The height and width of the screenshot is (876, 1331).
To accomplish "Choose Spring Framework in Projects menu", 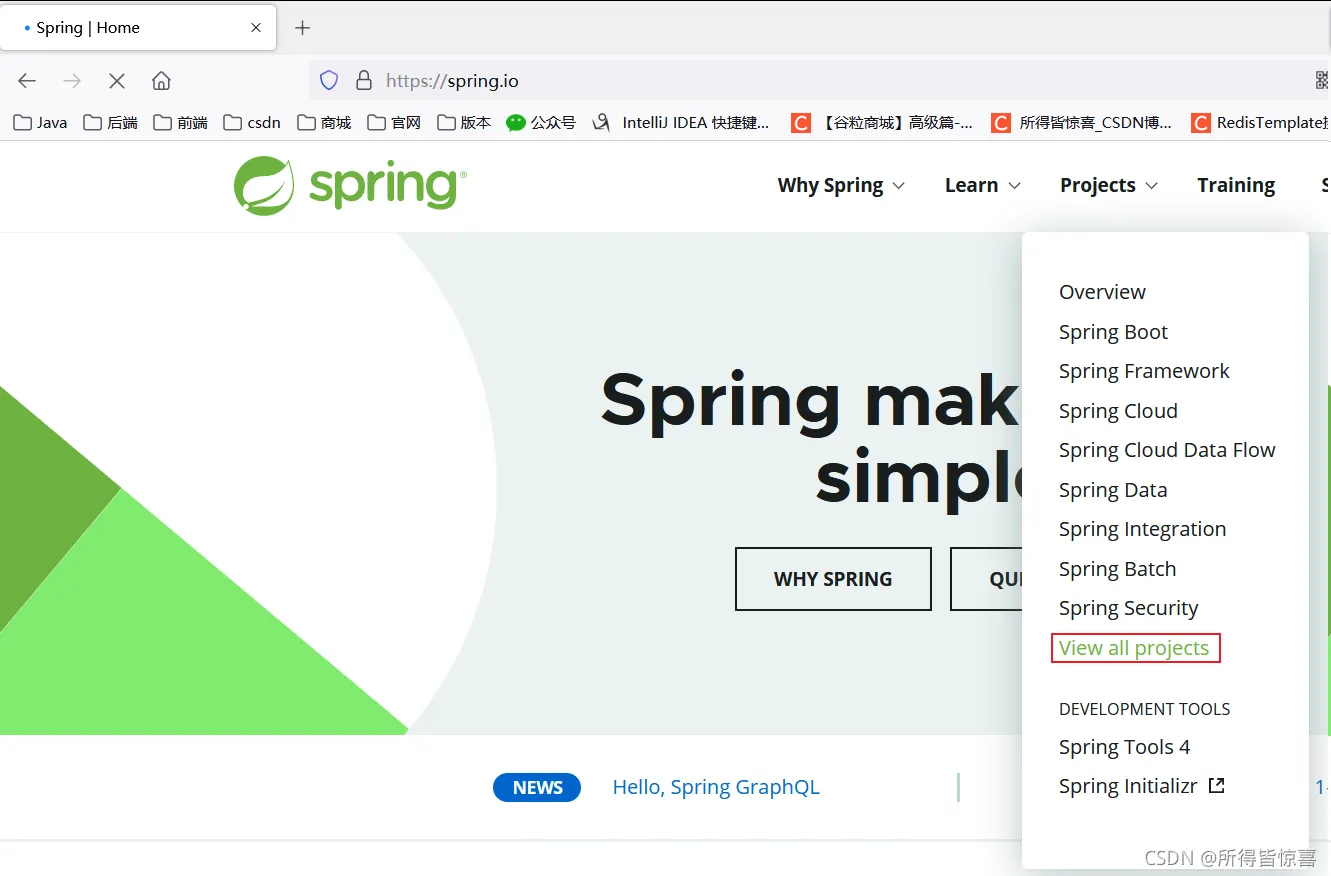I will point(1144,371).
